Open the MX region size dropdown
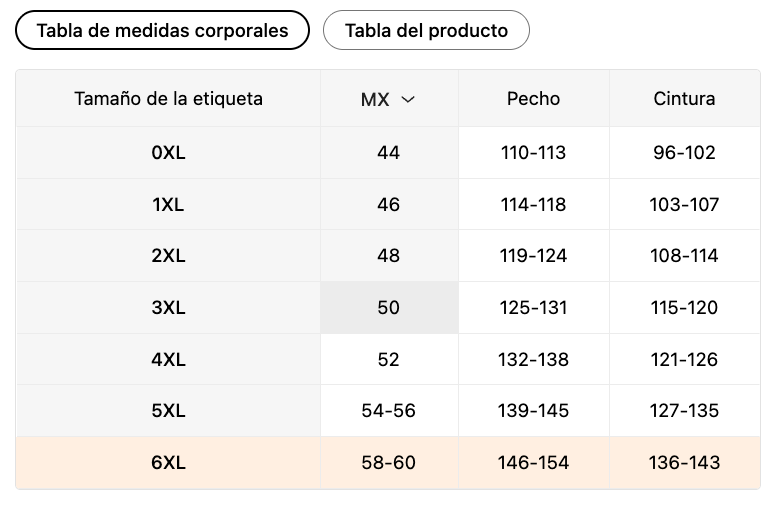This screenshot has width=776, height=514. (x=388, y=99)
